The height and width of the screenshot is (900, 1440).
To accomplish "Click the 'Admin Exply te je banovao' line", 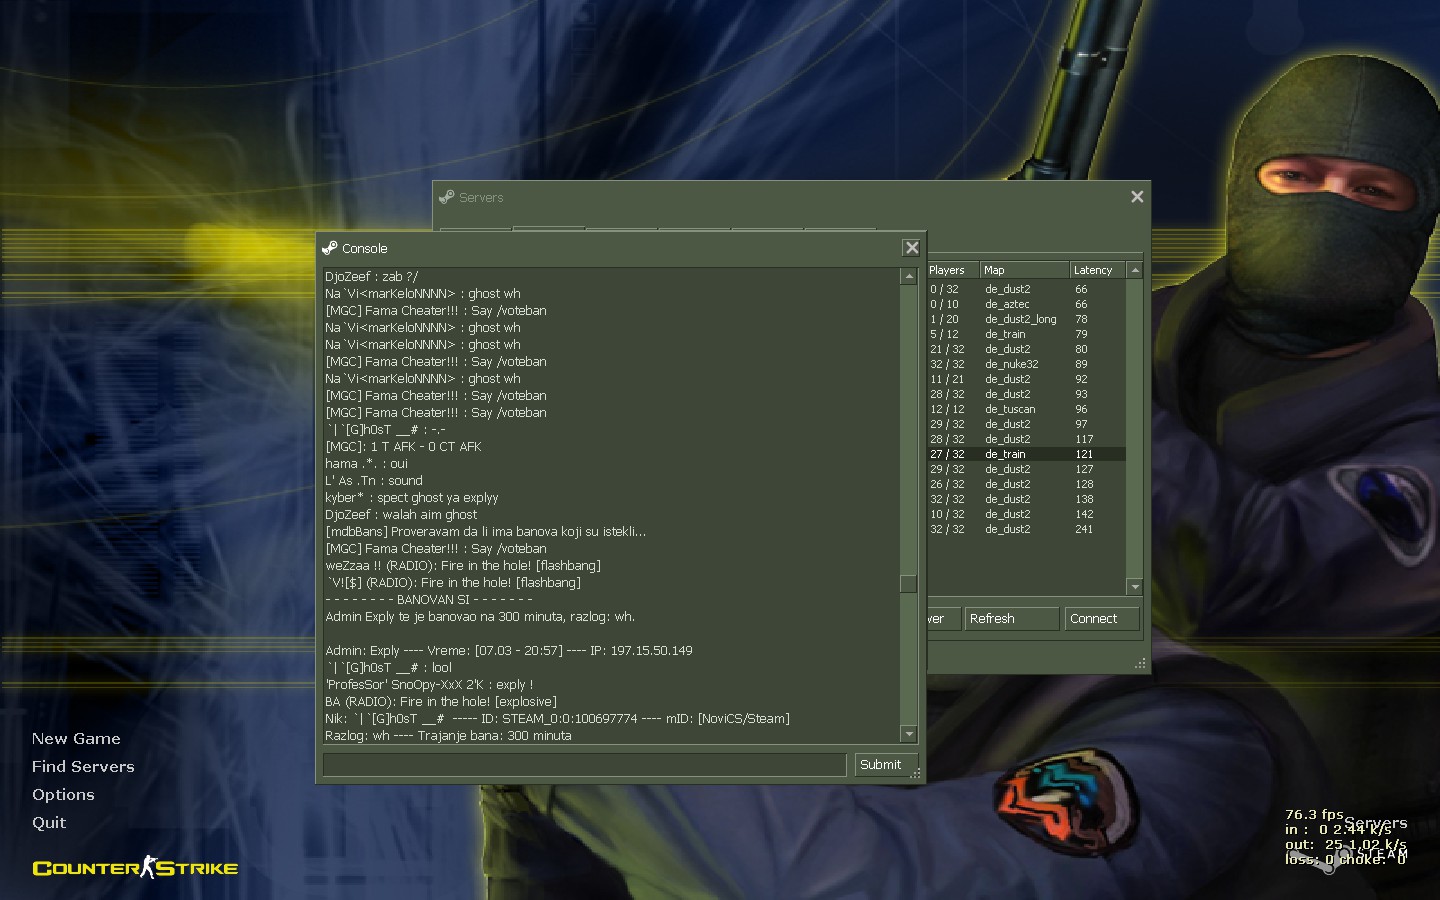I will [480, 617].
